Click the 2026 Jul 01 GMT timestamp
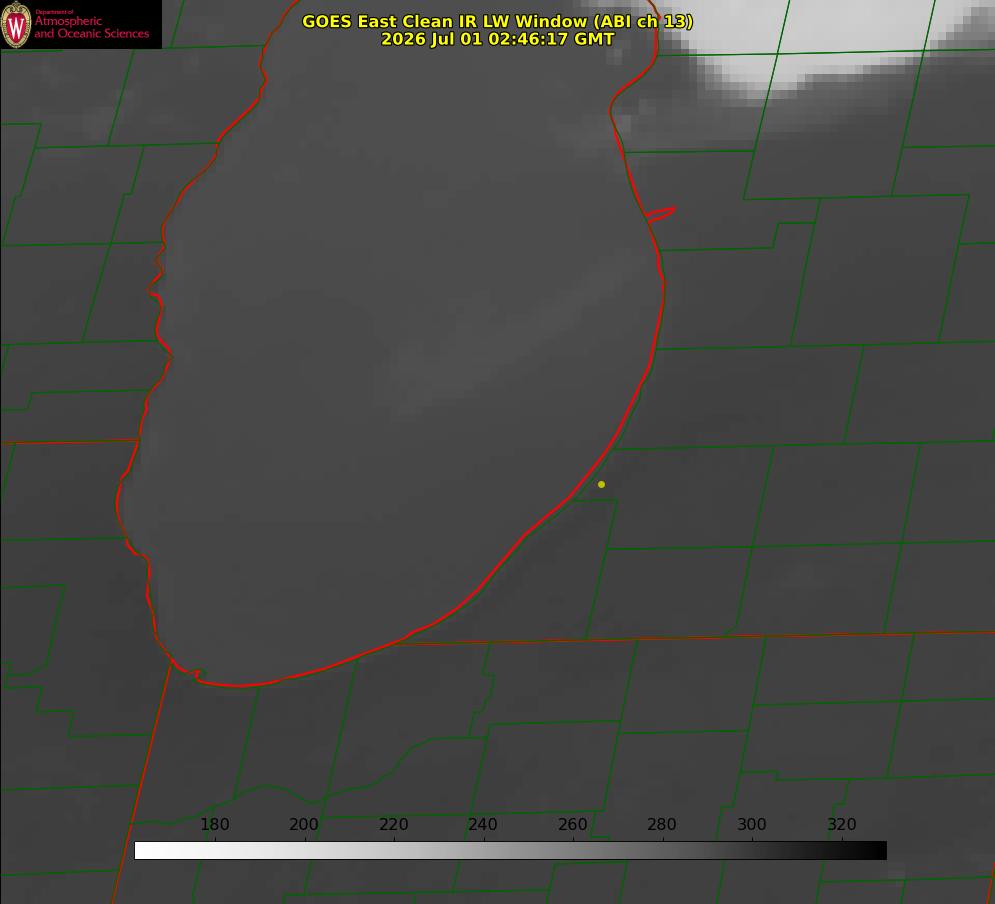This screenshot has height=904, width=995. (x=498, y=39)
